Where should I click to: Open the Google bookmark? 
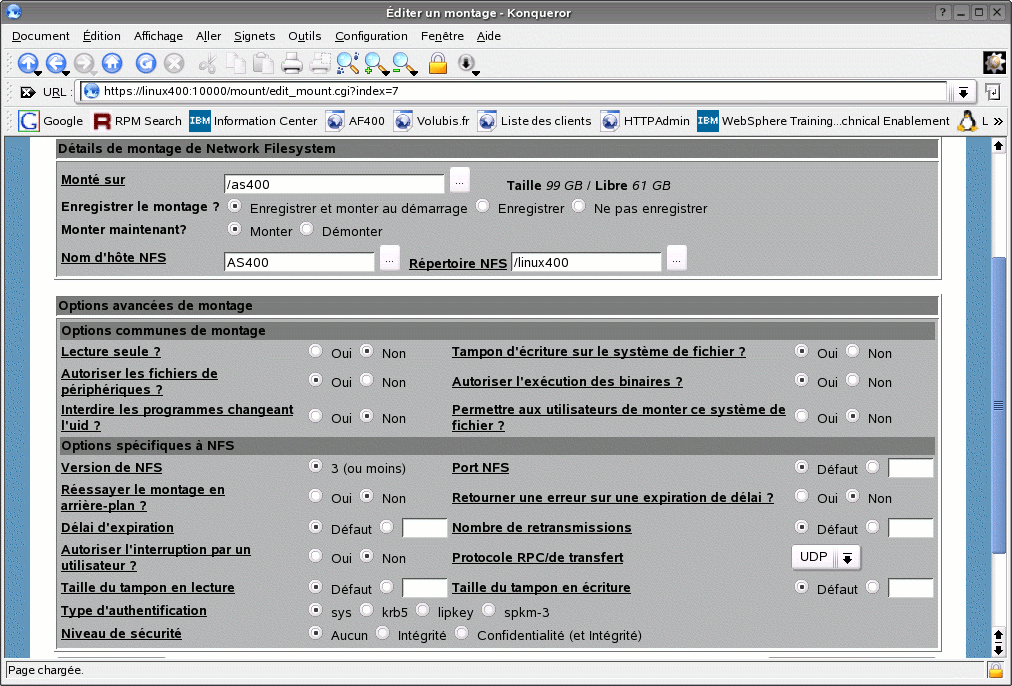pos(51,121)
